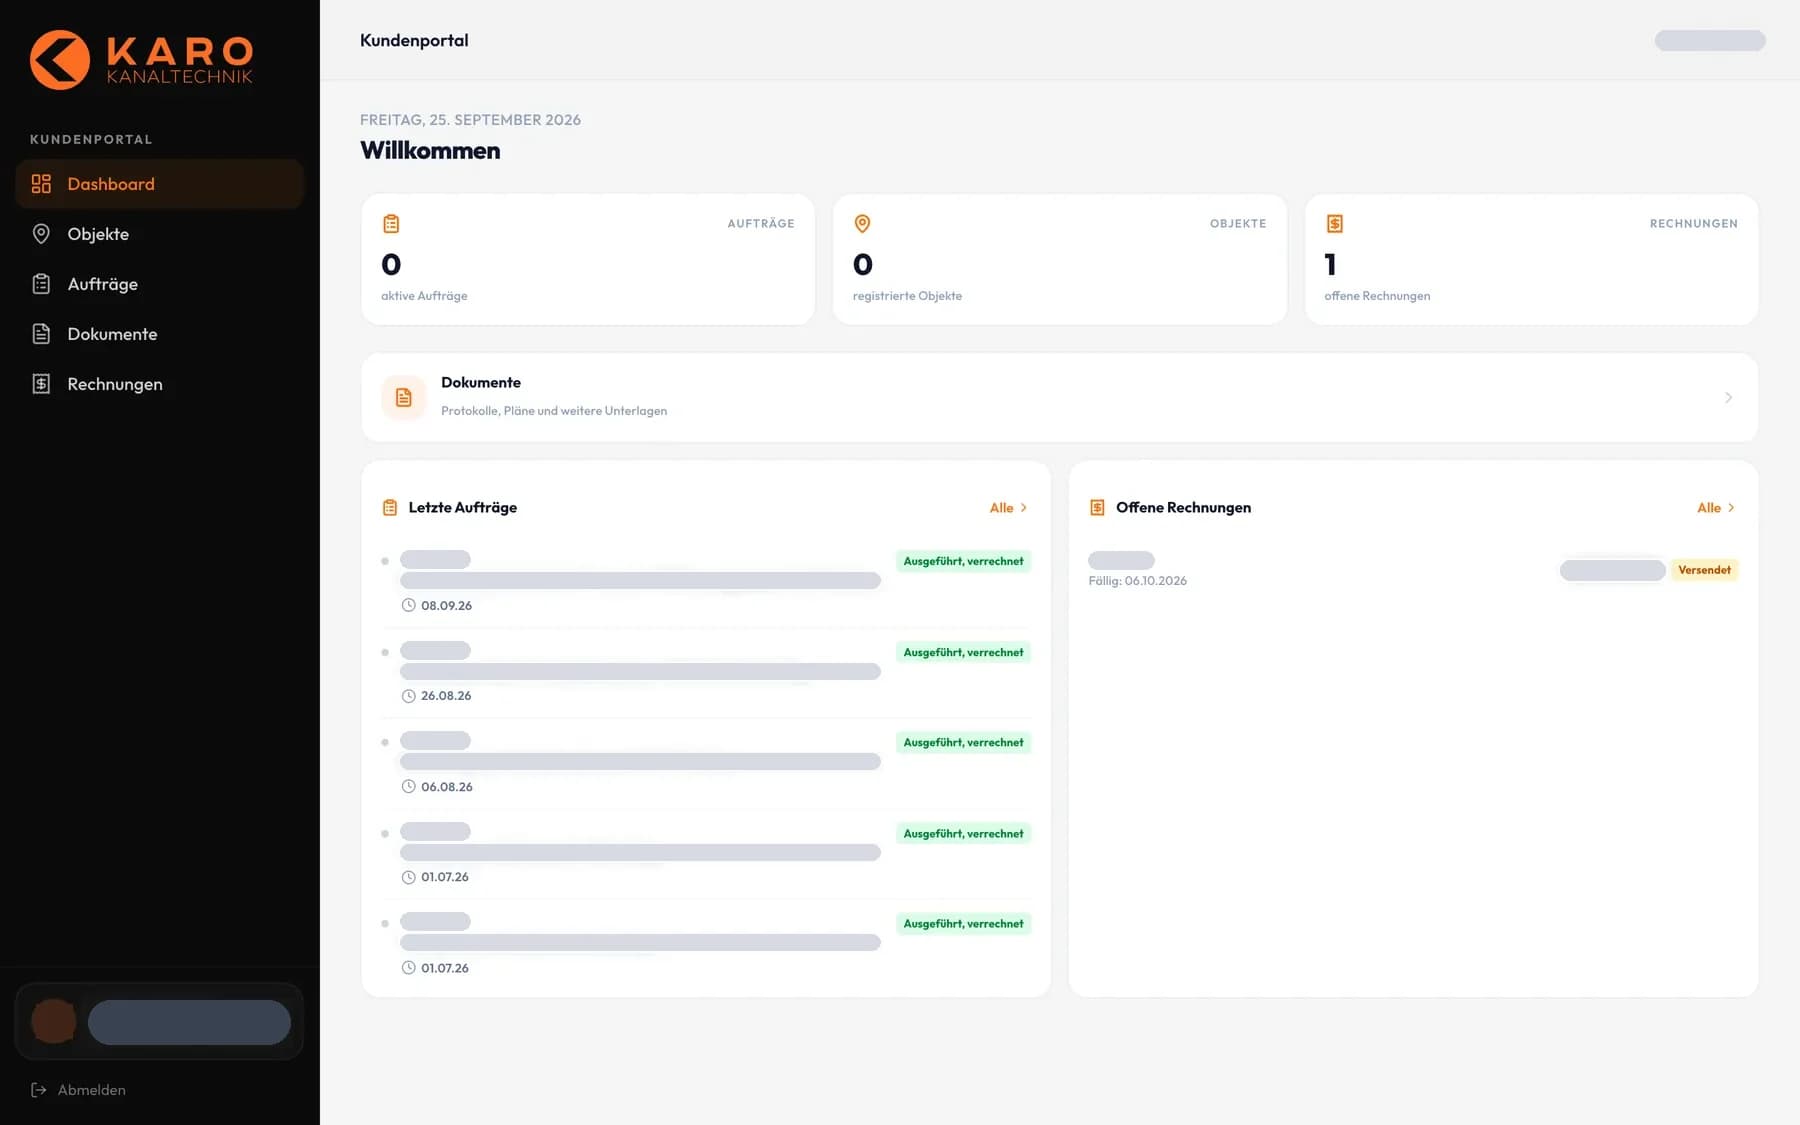Screen dimensions: 1800x1125
Task: Expand the Dokumente row chevron
Action: [x=1728, y=398]
